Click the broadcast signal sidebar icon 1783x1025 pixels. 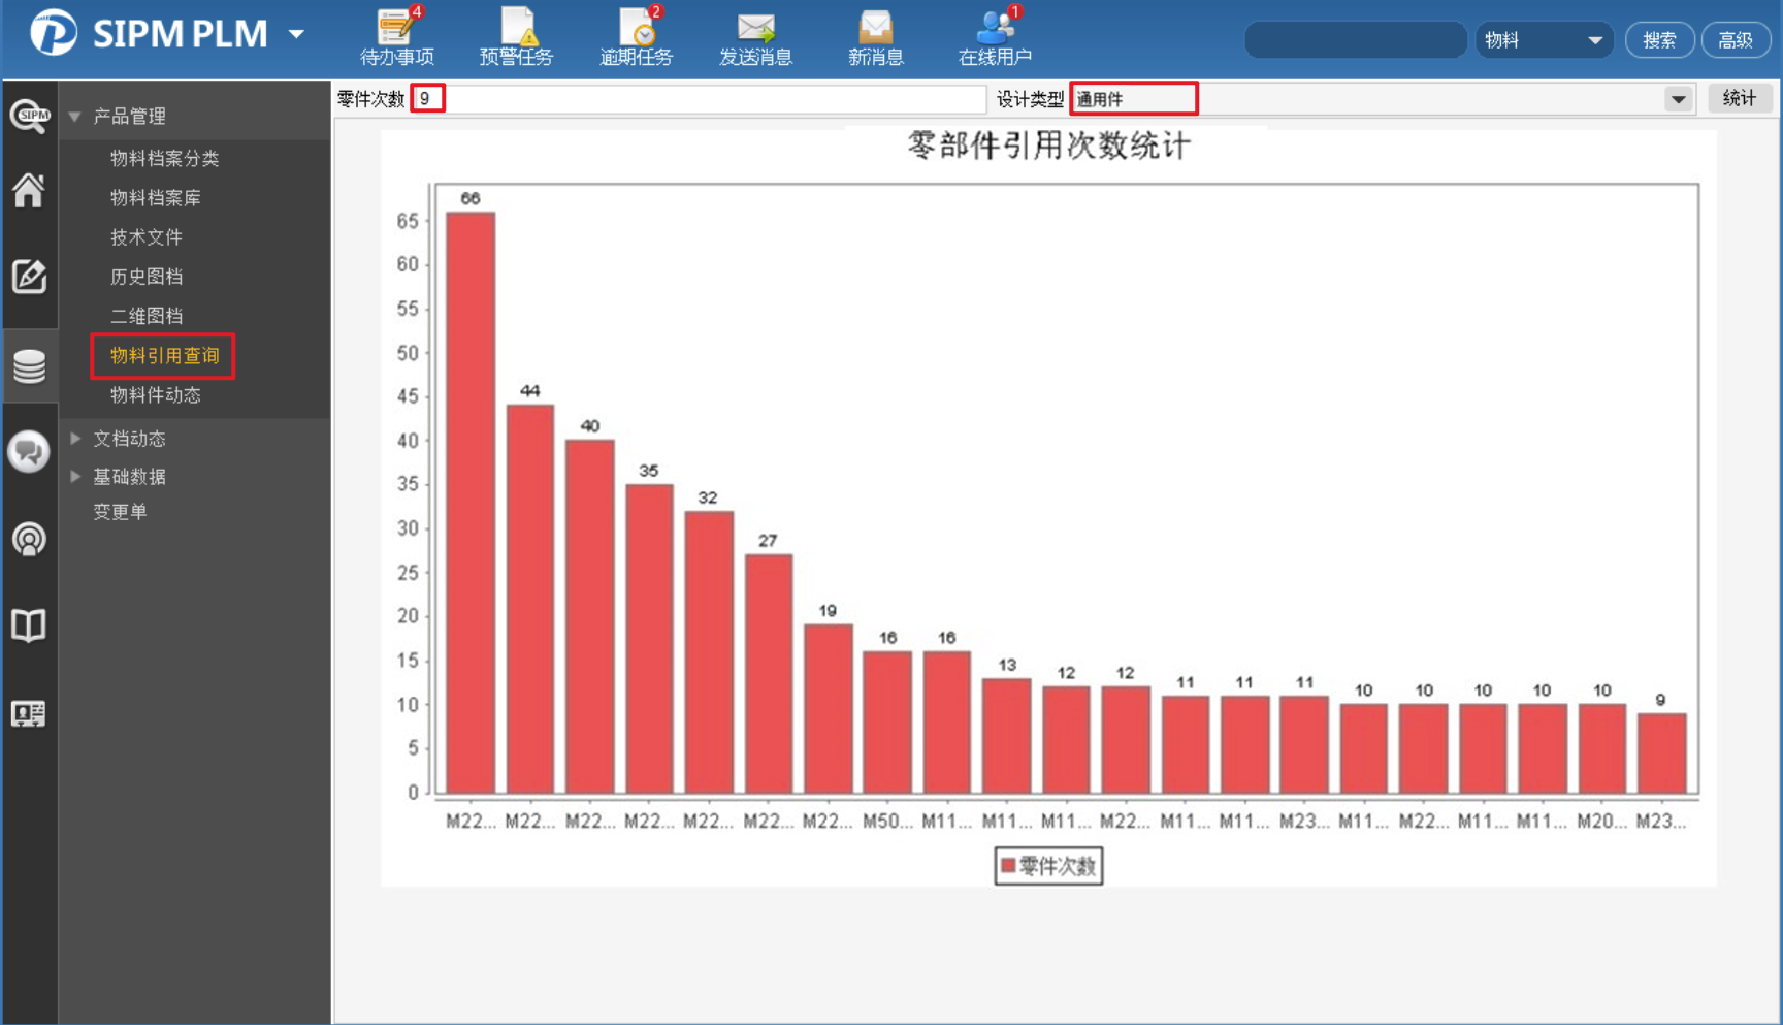click(x=28, y=539)
